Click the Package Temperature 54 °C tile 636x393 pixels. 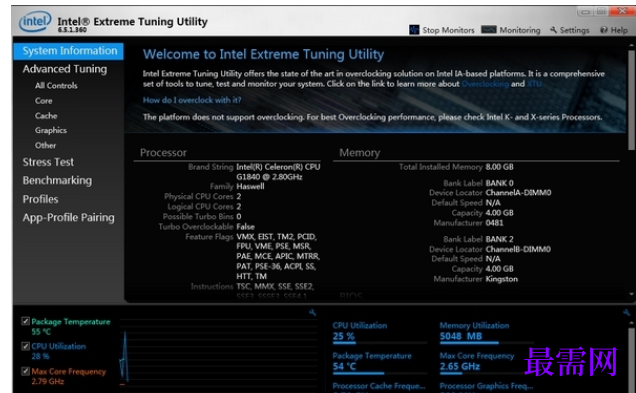tap(380, 363)
